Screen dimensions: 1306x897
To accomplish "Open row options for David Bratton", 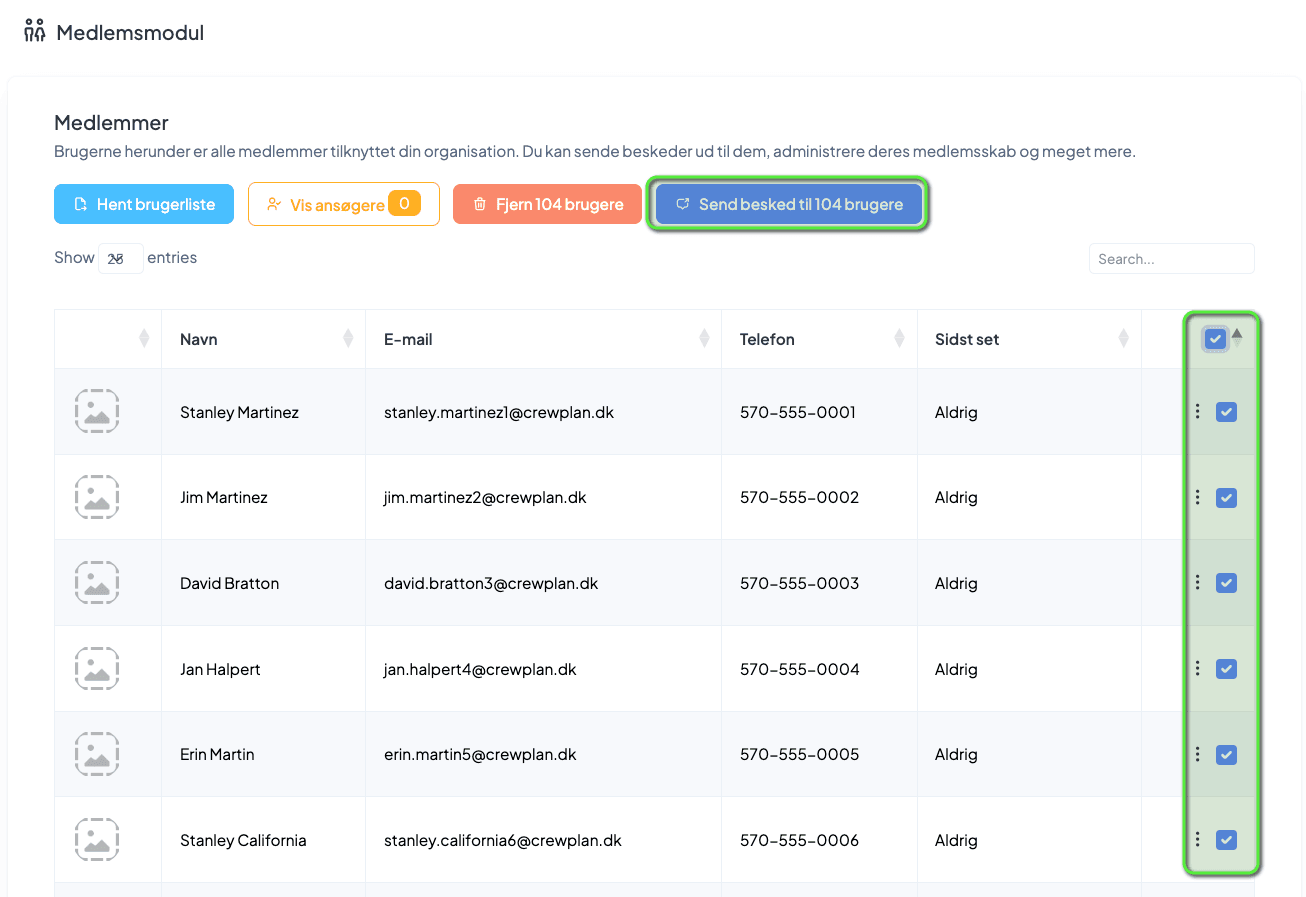I will (x=1197, y=582).
